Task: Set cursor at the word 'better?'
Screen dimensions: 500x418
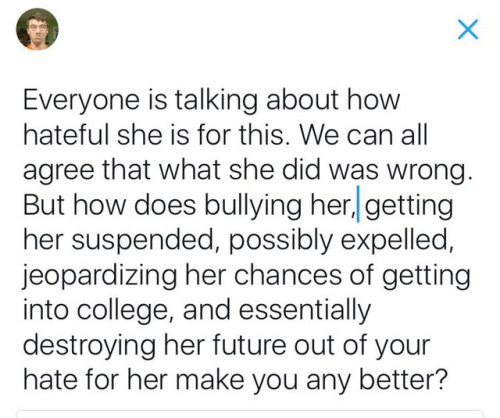Action: point(402,380)
